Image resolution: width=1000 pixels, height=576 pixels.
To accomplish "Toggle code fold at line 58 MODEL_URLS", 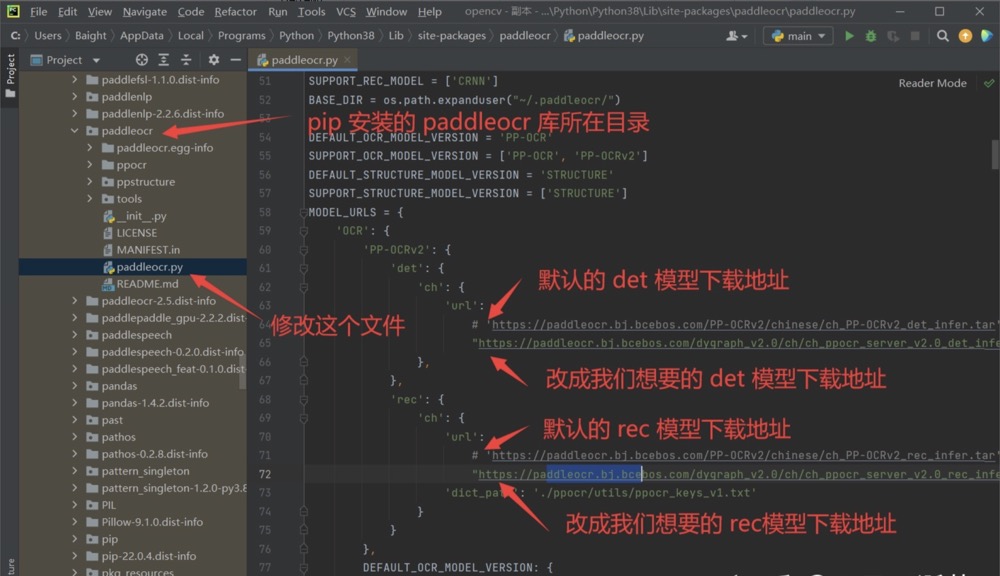I will click(x=304, y=212).
